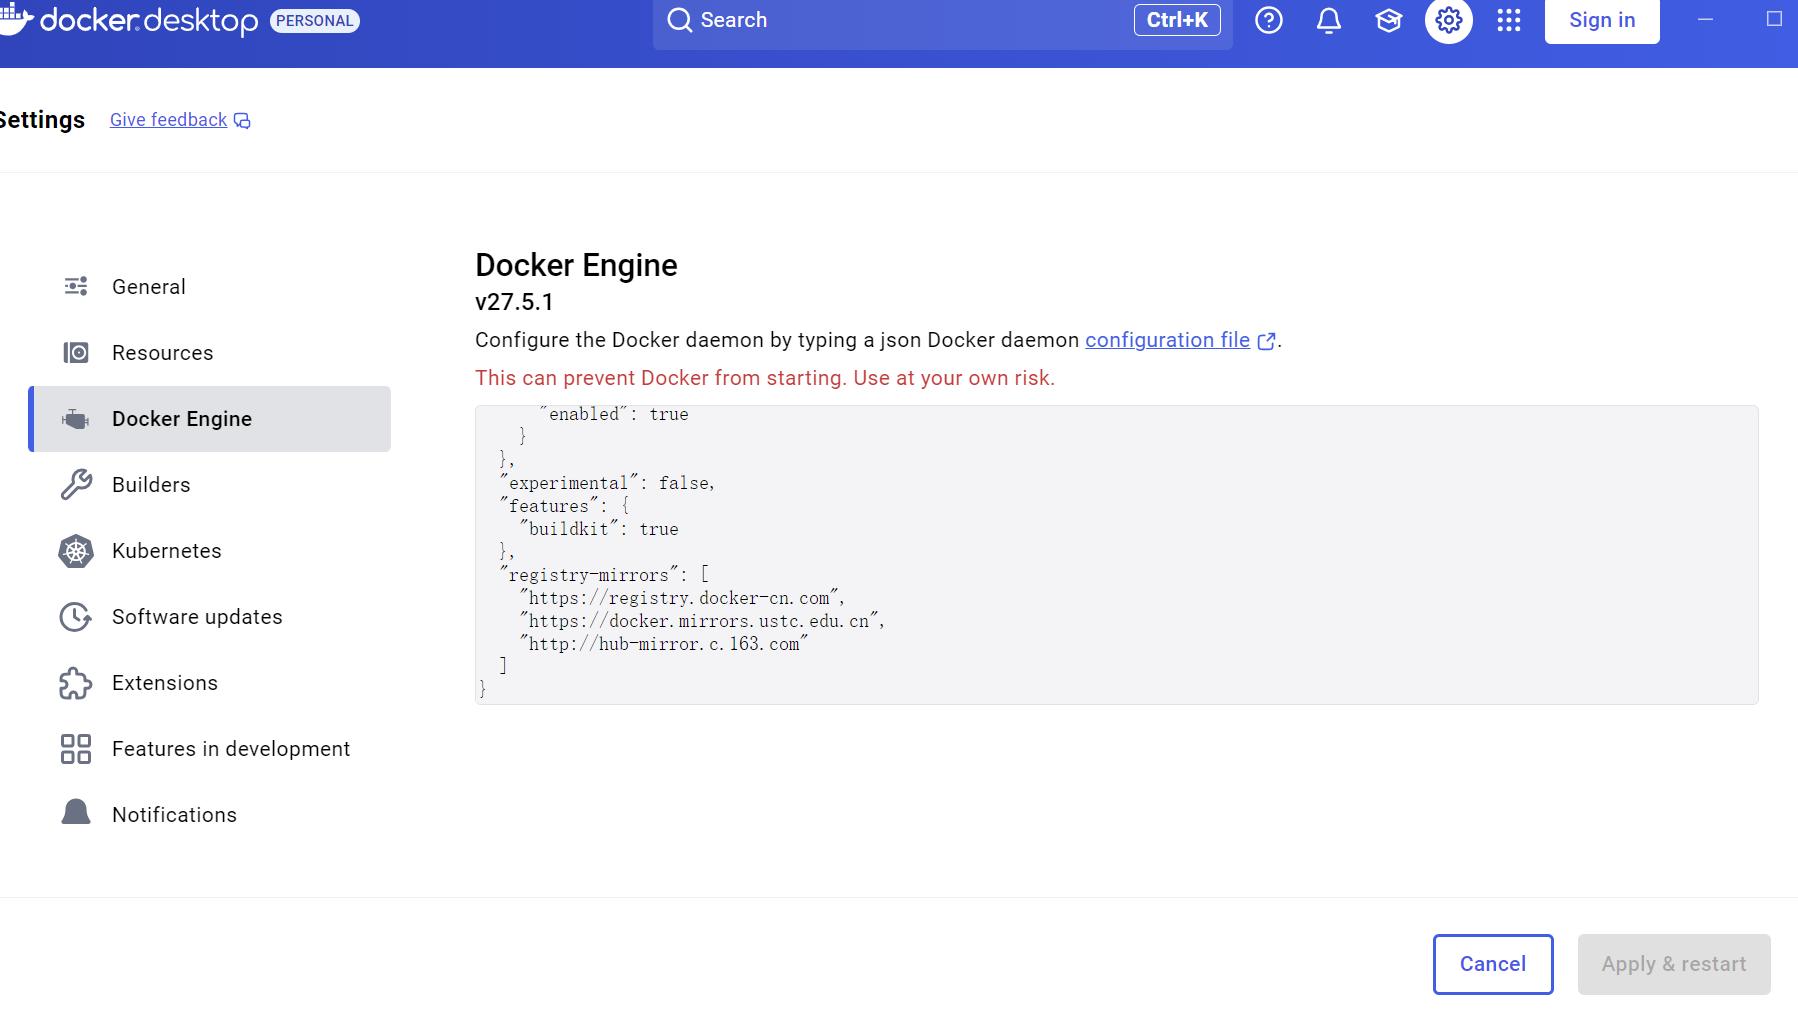
Task: Click the Docker Engine icon in sidebar
Action: [76, 419]
